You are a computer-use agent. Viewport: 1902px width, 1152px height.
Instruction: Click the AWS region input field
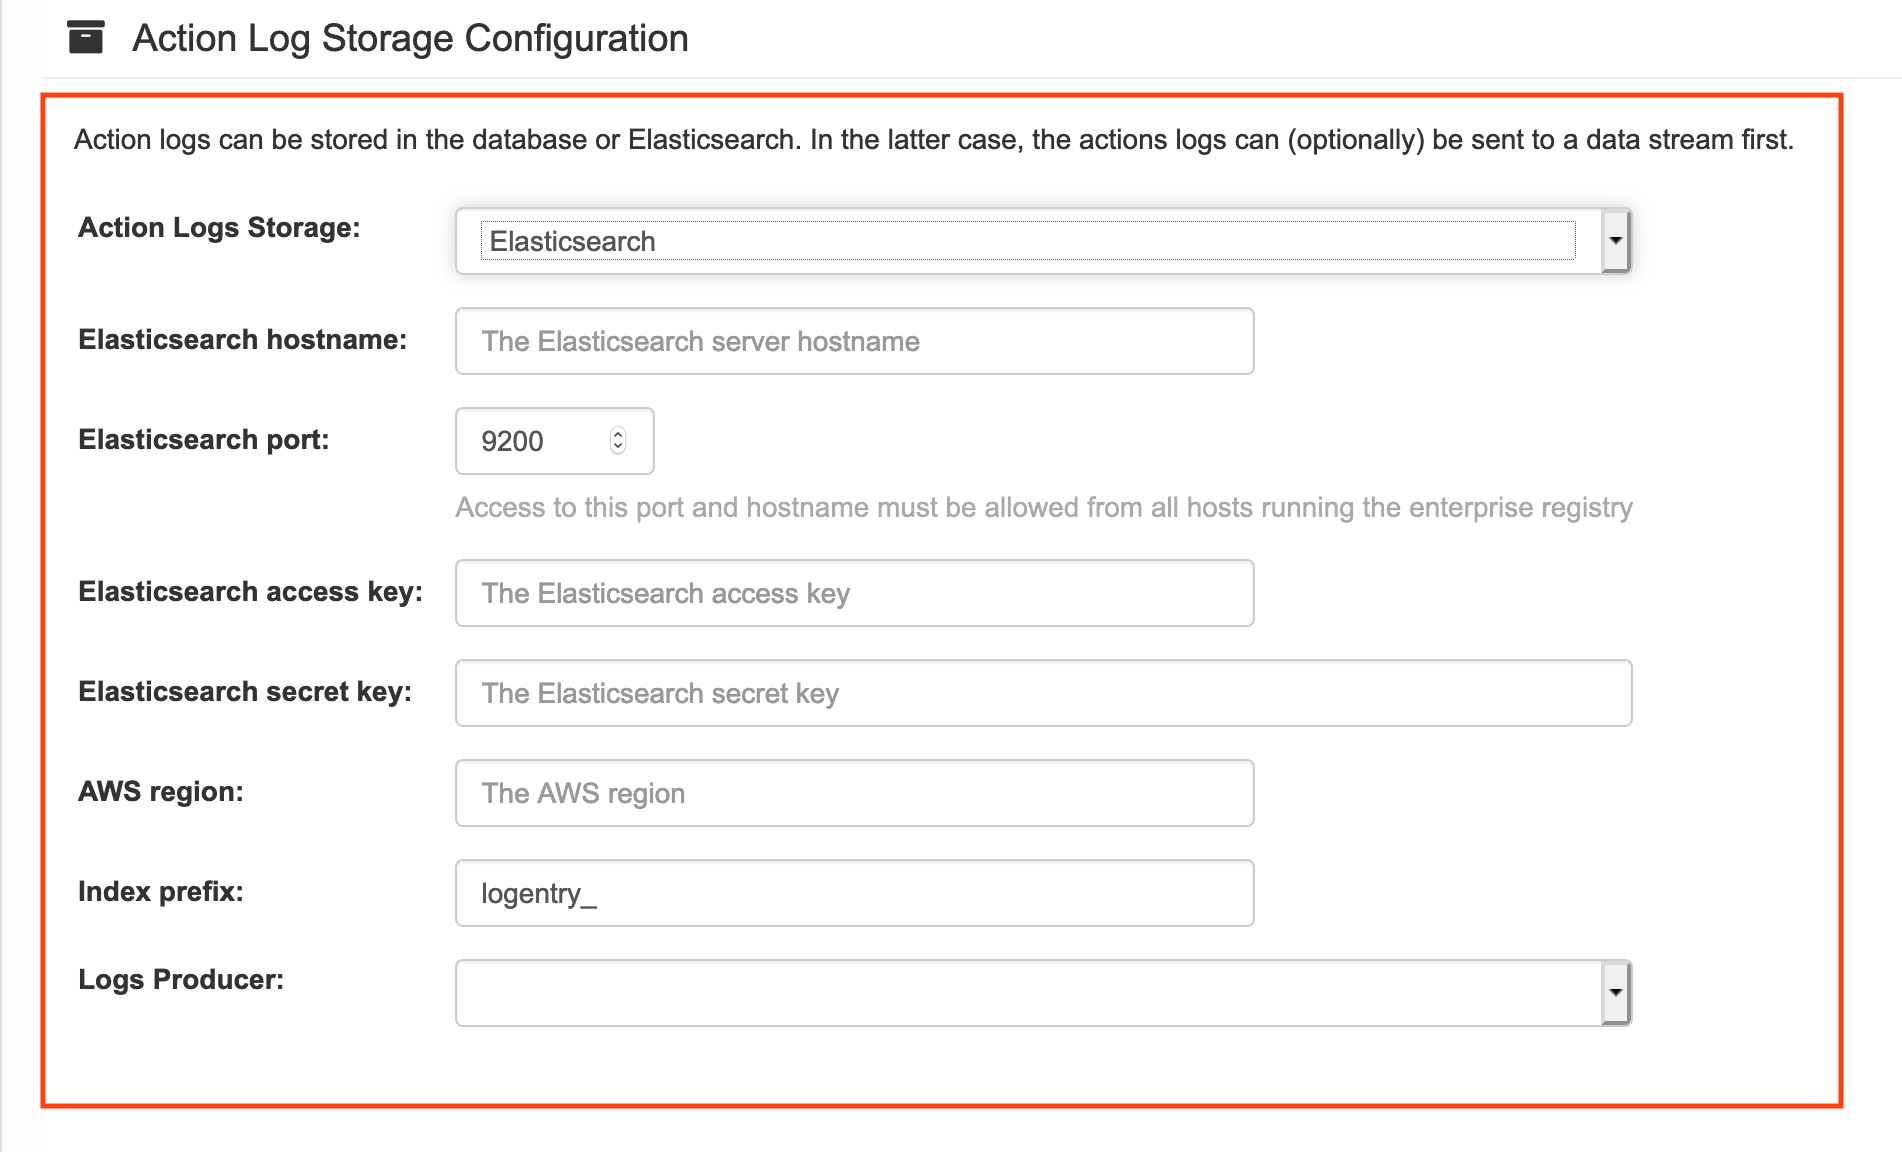pos(855,793)
